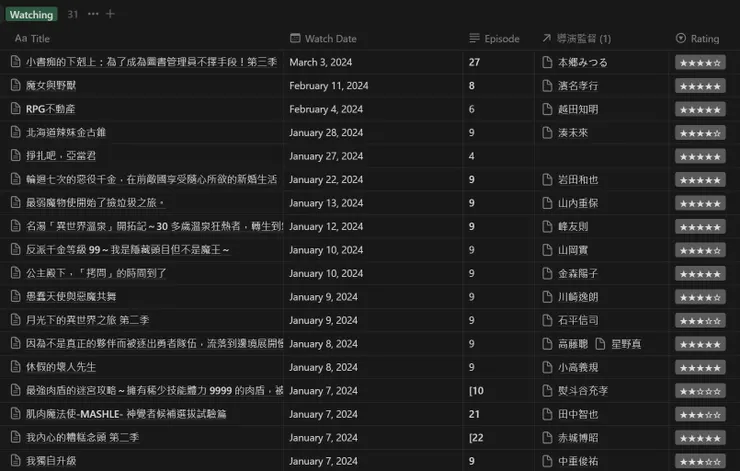The height and width of the screenshot is (471, 740).
Task: Open director link 山岡實
Action: pyautogui.click(x=572, y=250)
